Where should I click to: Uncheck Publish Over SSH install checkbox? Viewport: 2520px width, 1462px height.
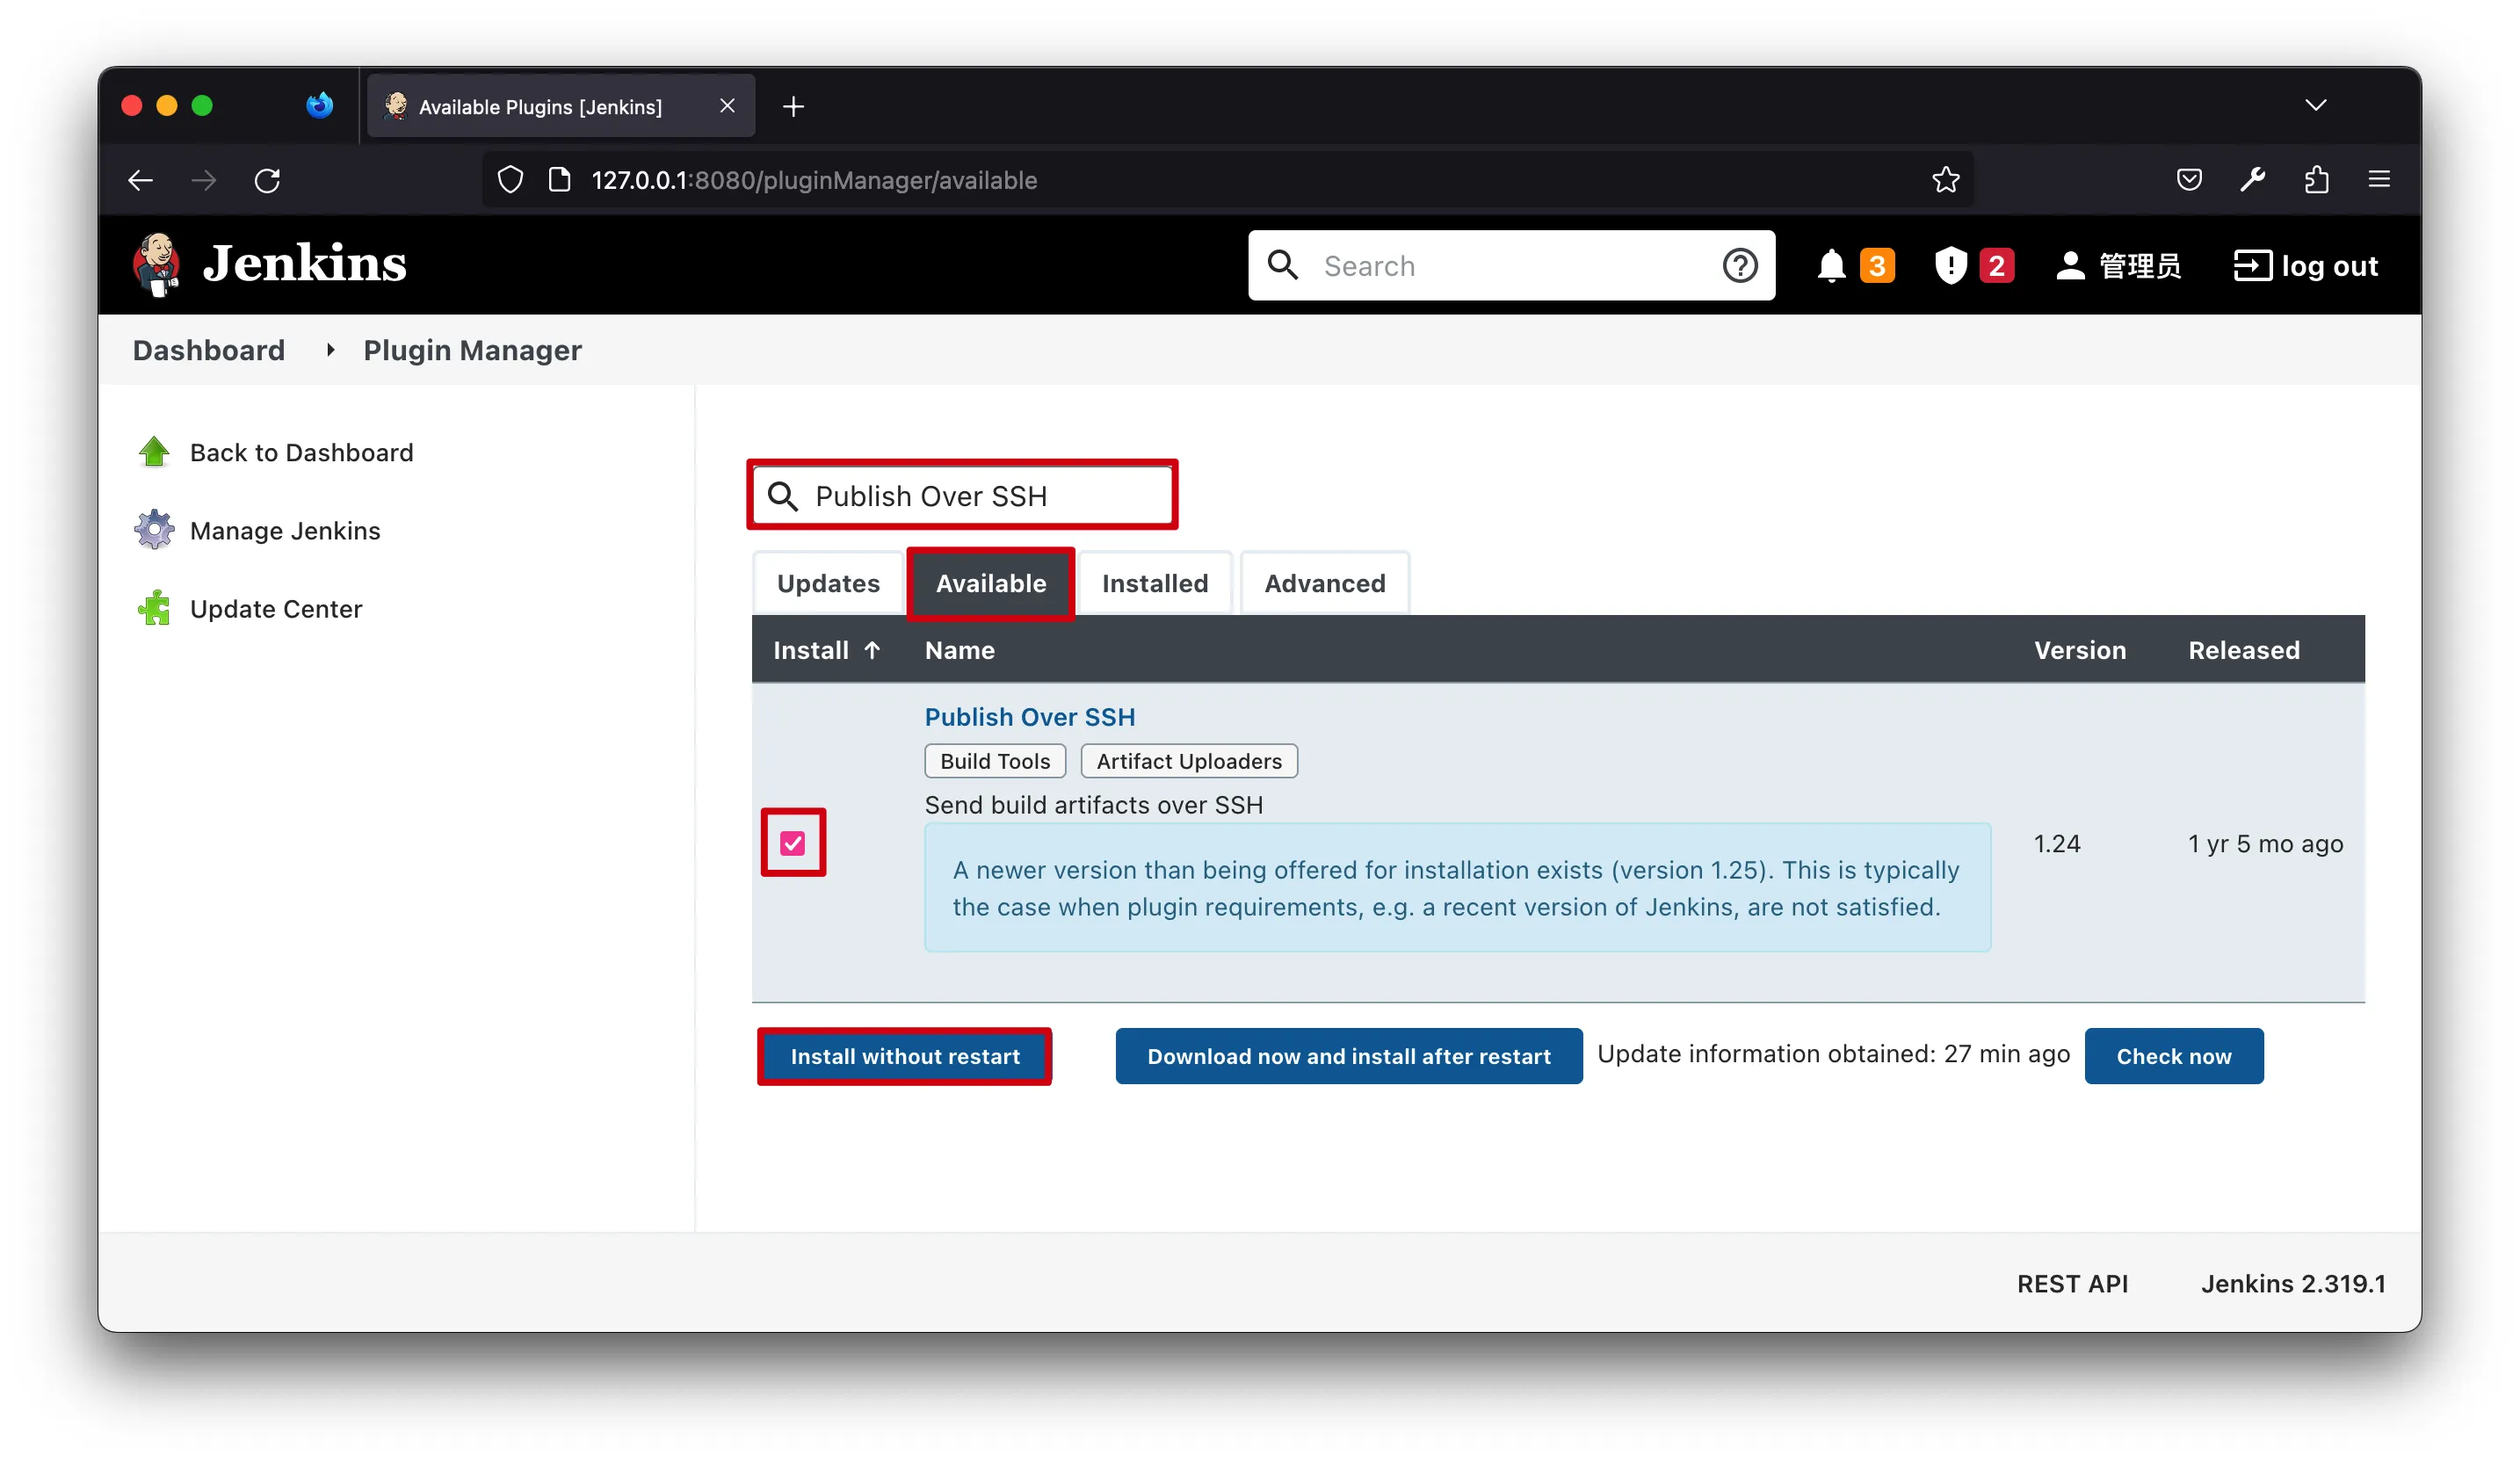pyautogui.click(x=793, y=843)
